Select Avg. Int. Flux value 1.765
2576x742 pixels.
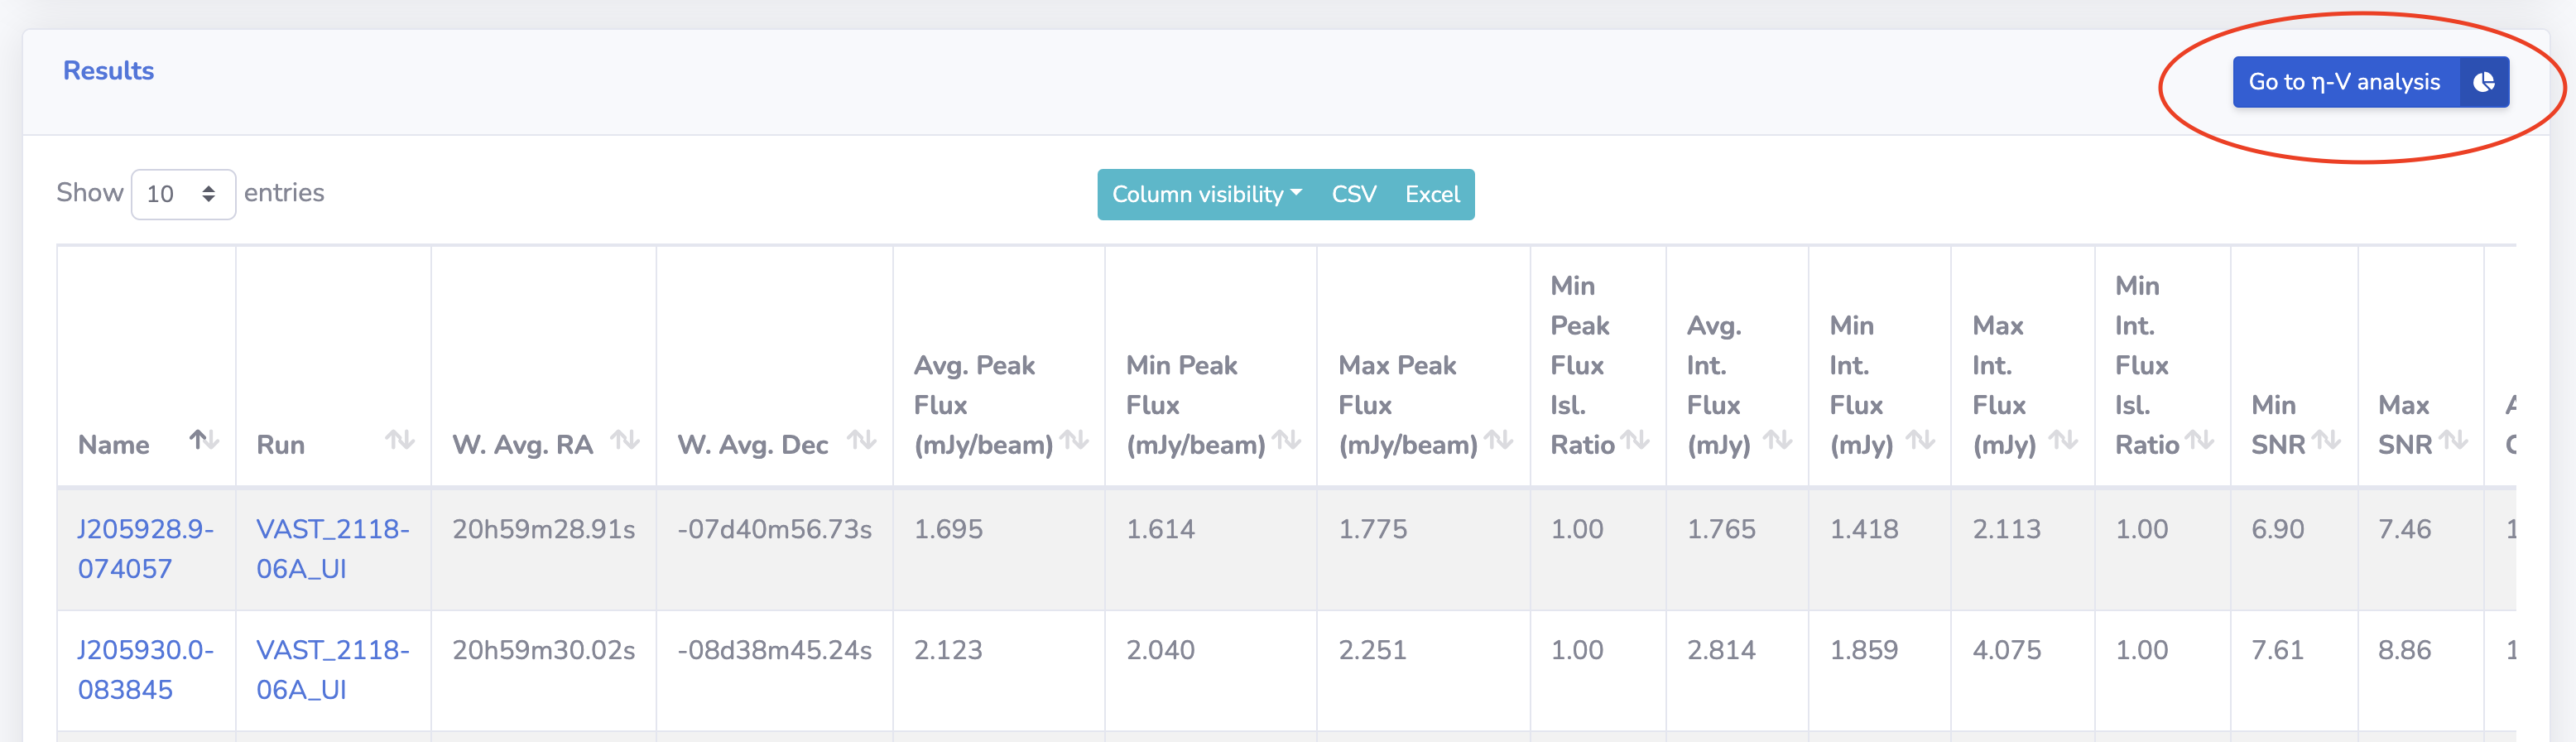tap(1721, 529)
